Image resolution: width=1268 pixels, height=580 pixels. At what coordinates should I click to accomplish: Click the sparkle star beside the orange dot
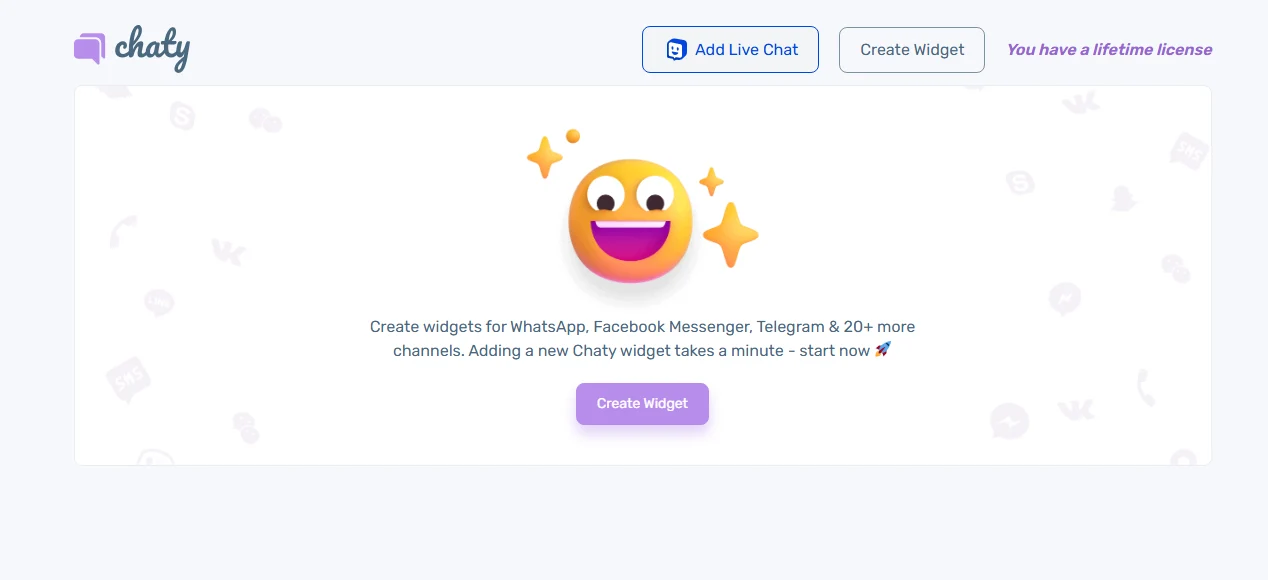coord(545,158)
